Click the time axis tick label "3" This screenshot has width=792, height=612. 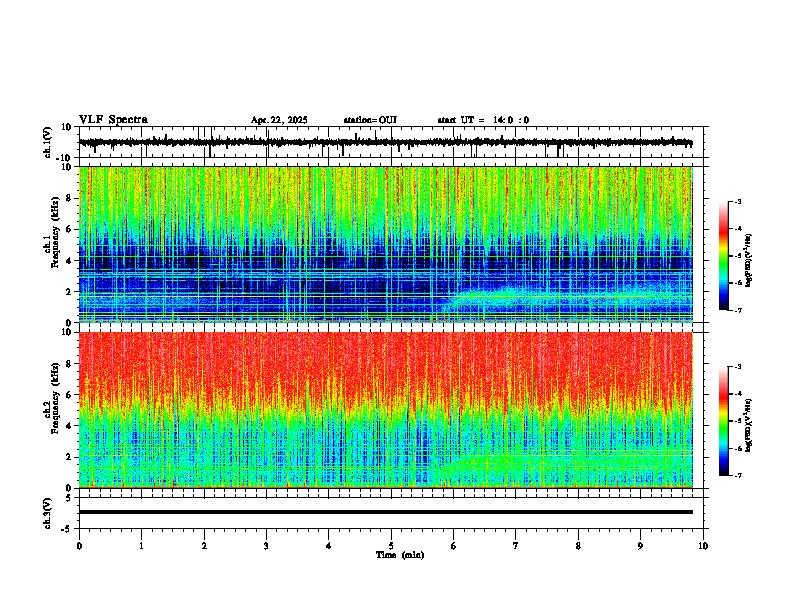[x=266, y=546]
